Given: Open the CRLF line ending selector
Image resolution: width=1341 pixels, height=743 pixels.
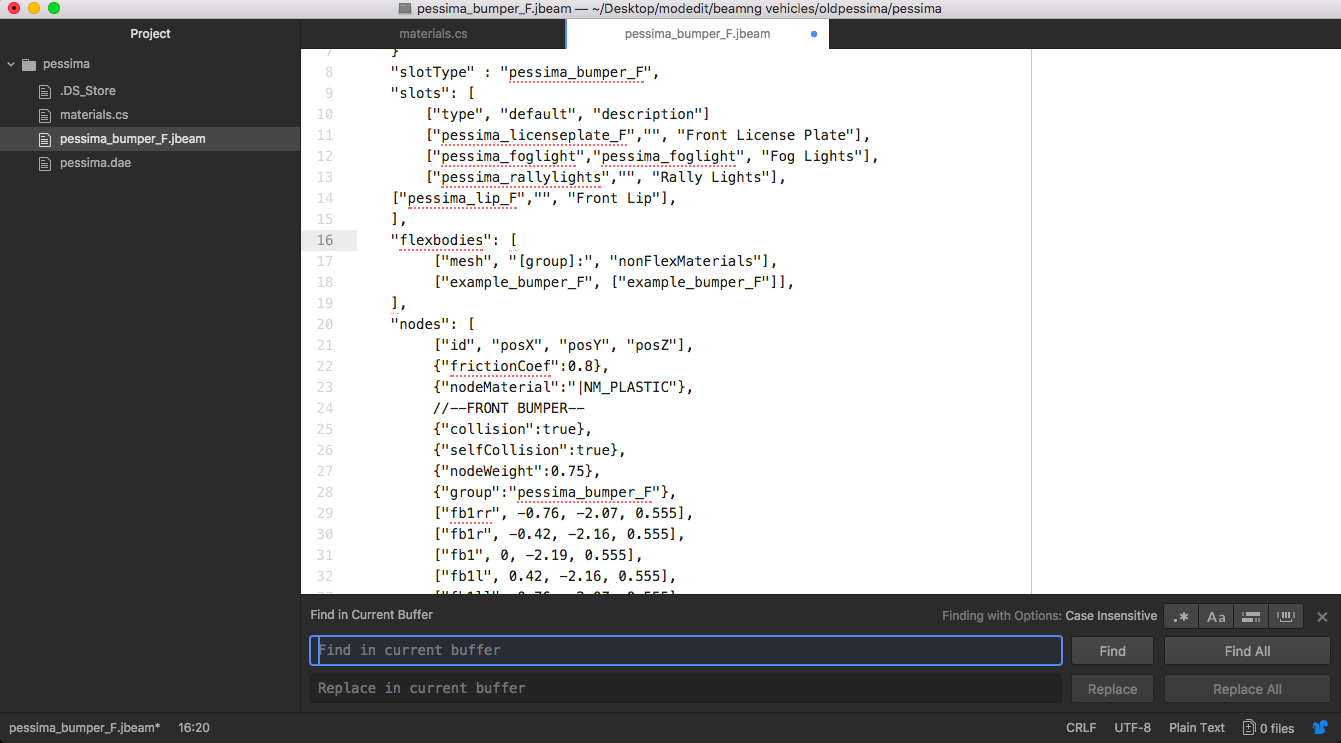Looking at the screenshot, I should coord(1081,728).
